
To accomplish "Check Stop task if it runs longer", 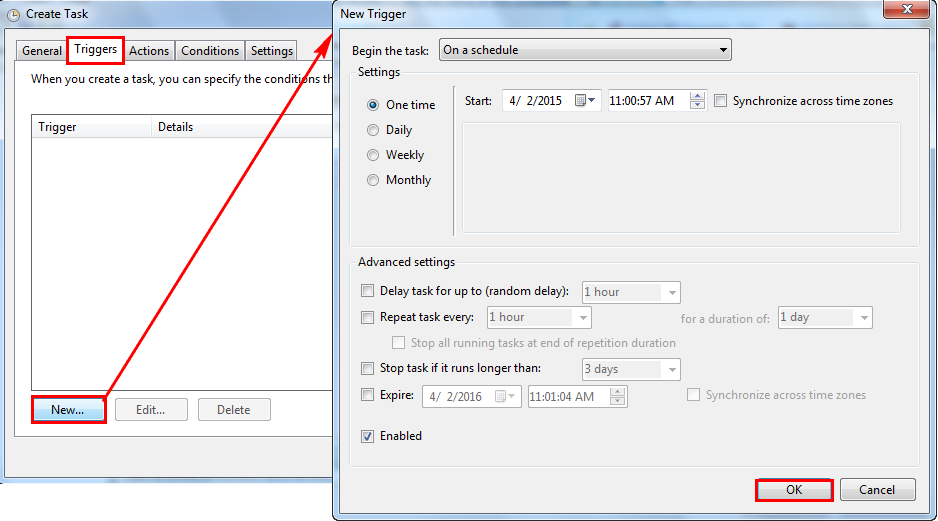I will pos(367,368).
